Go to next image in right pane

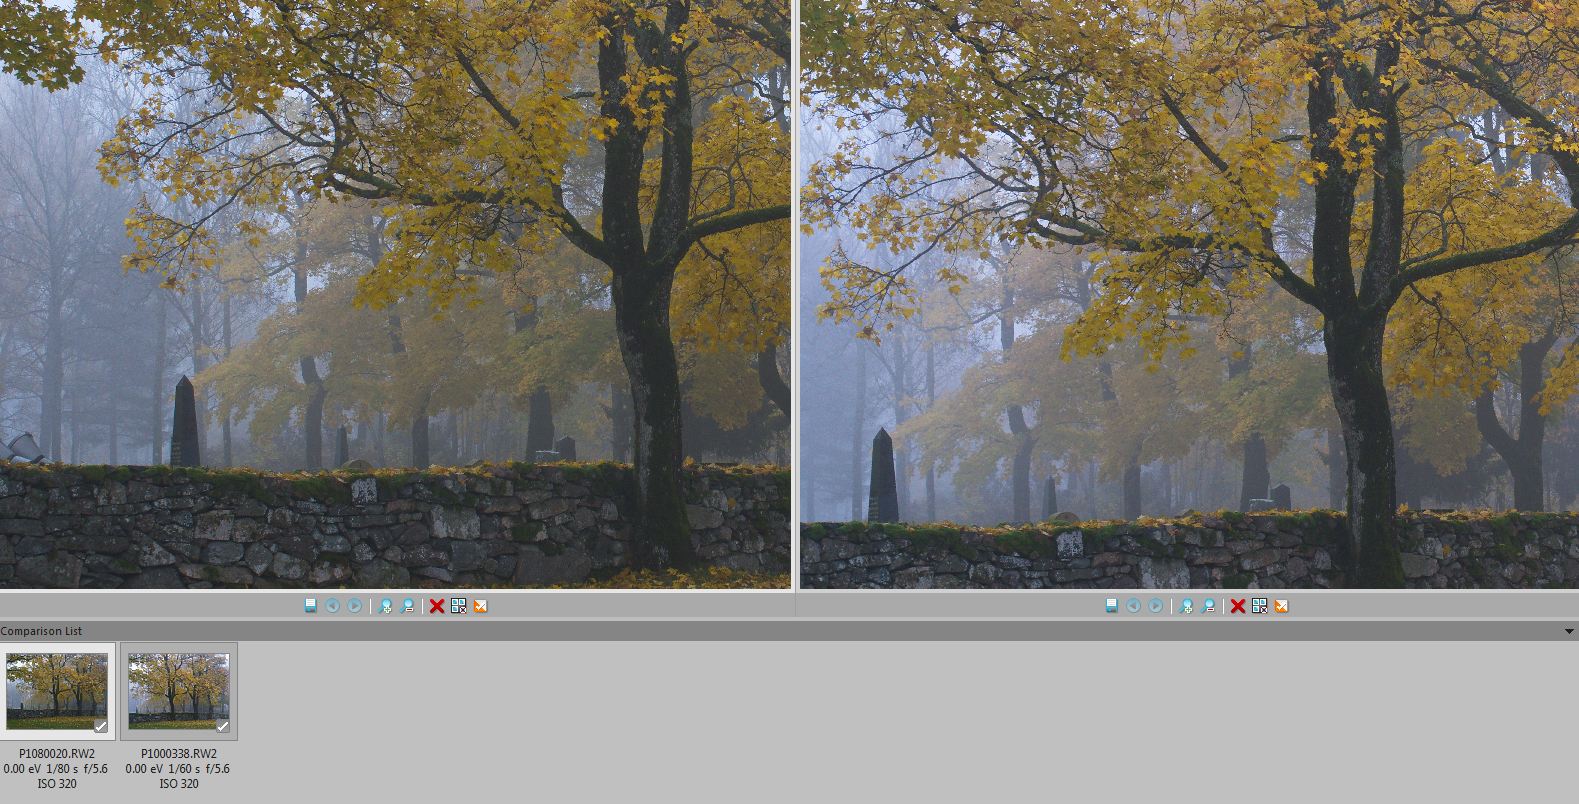point(1156,606)
